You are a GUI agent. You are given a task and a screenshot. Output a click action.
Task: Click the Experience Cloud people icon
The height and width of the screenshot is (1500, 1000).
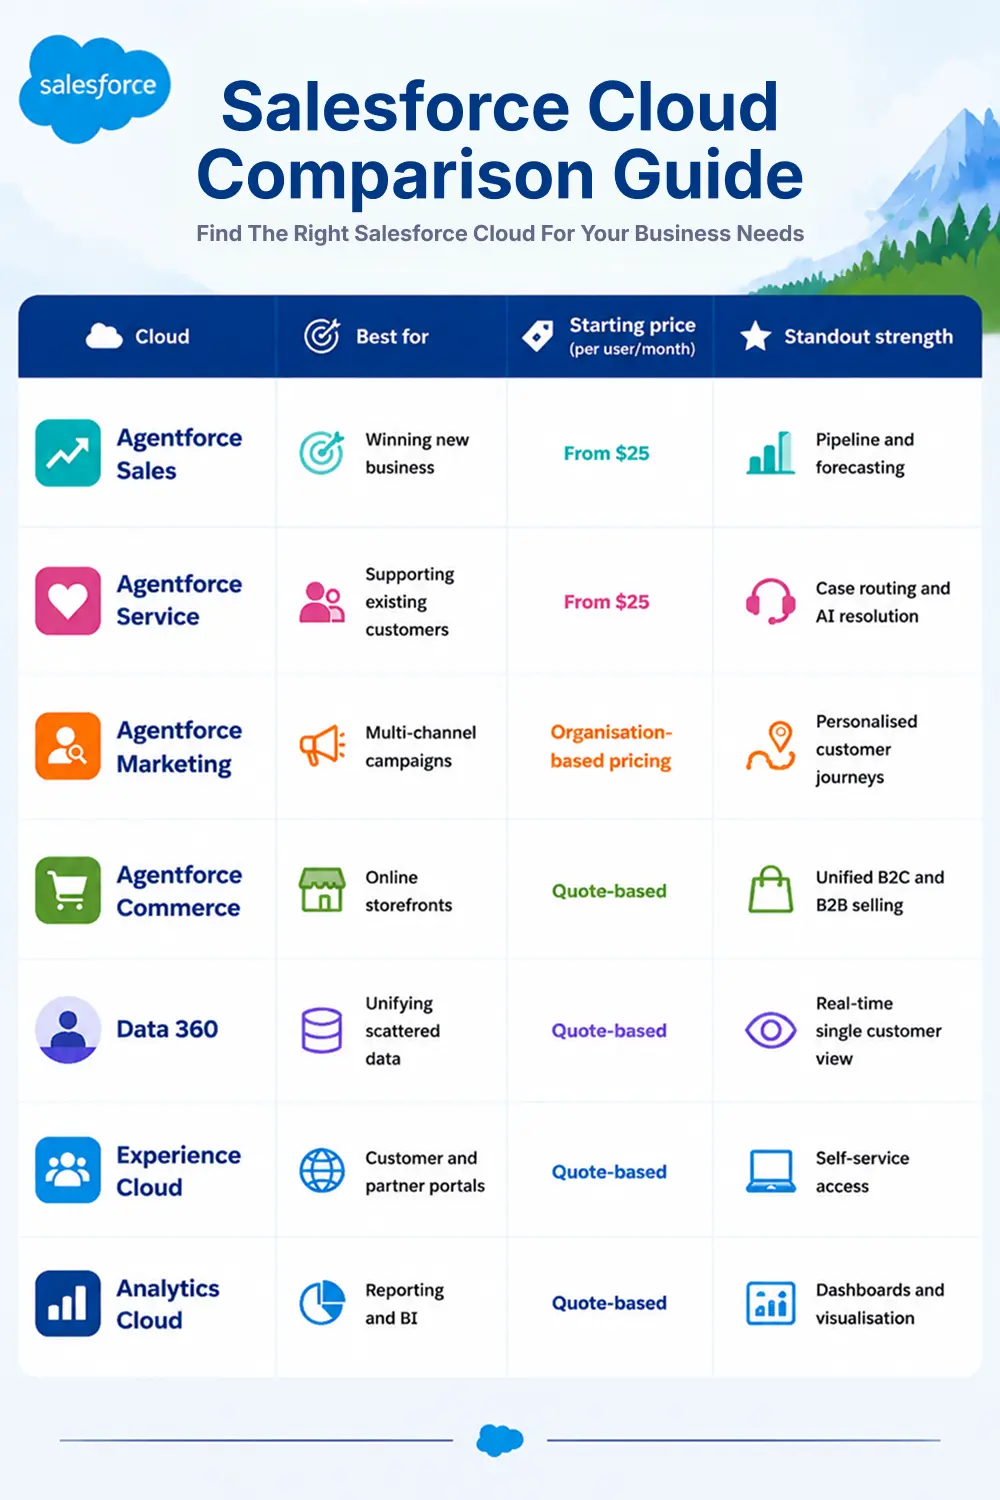pos(68,1170)
